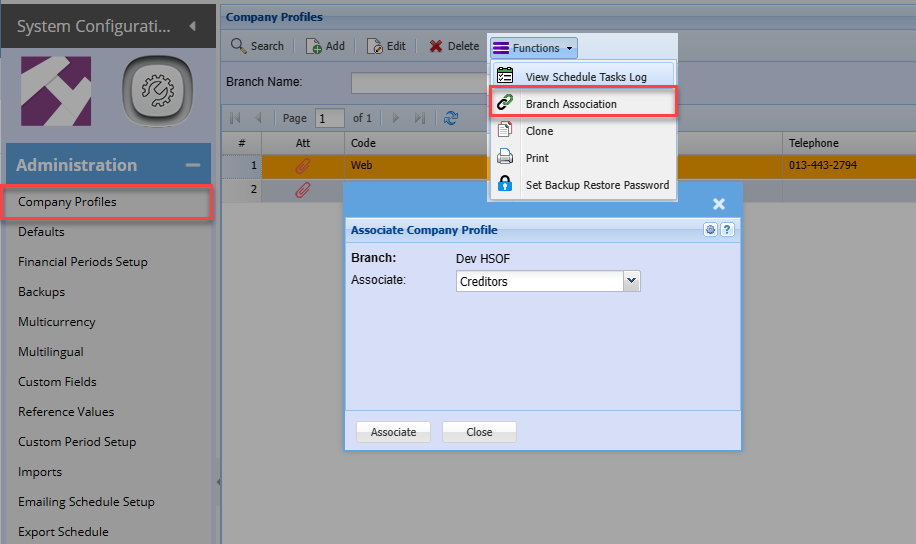The image size is (916, 544).
Task: Click the dialog settings gear icon
Action: [711, 230]
